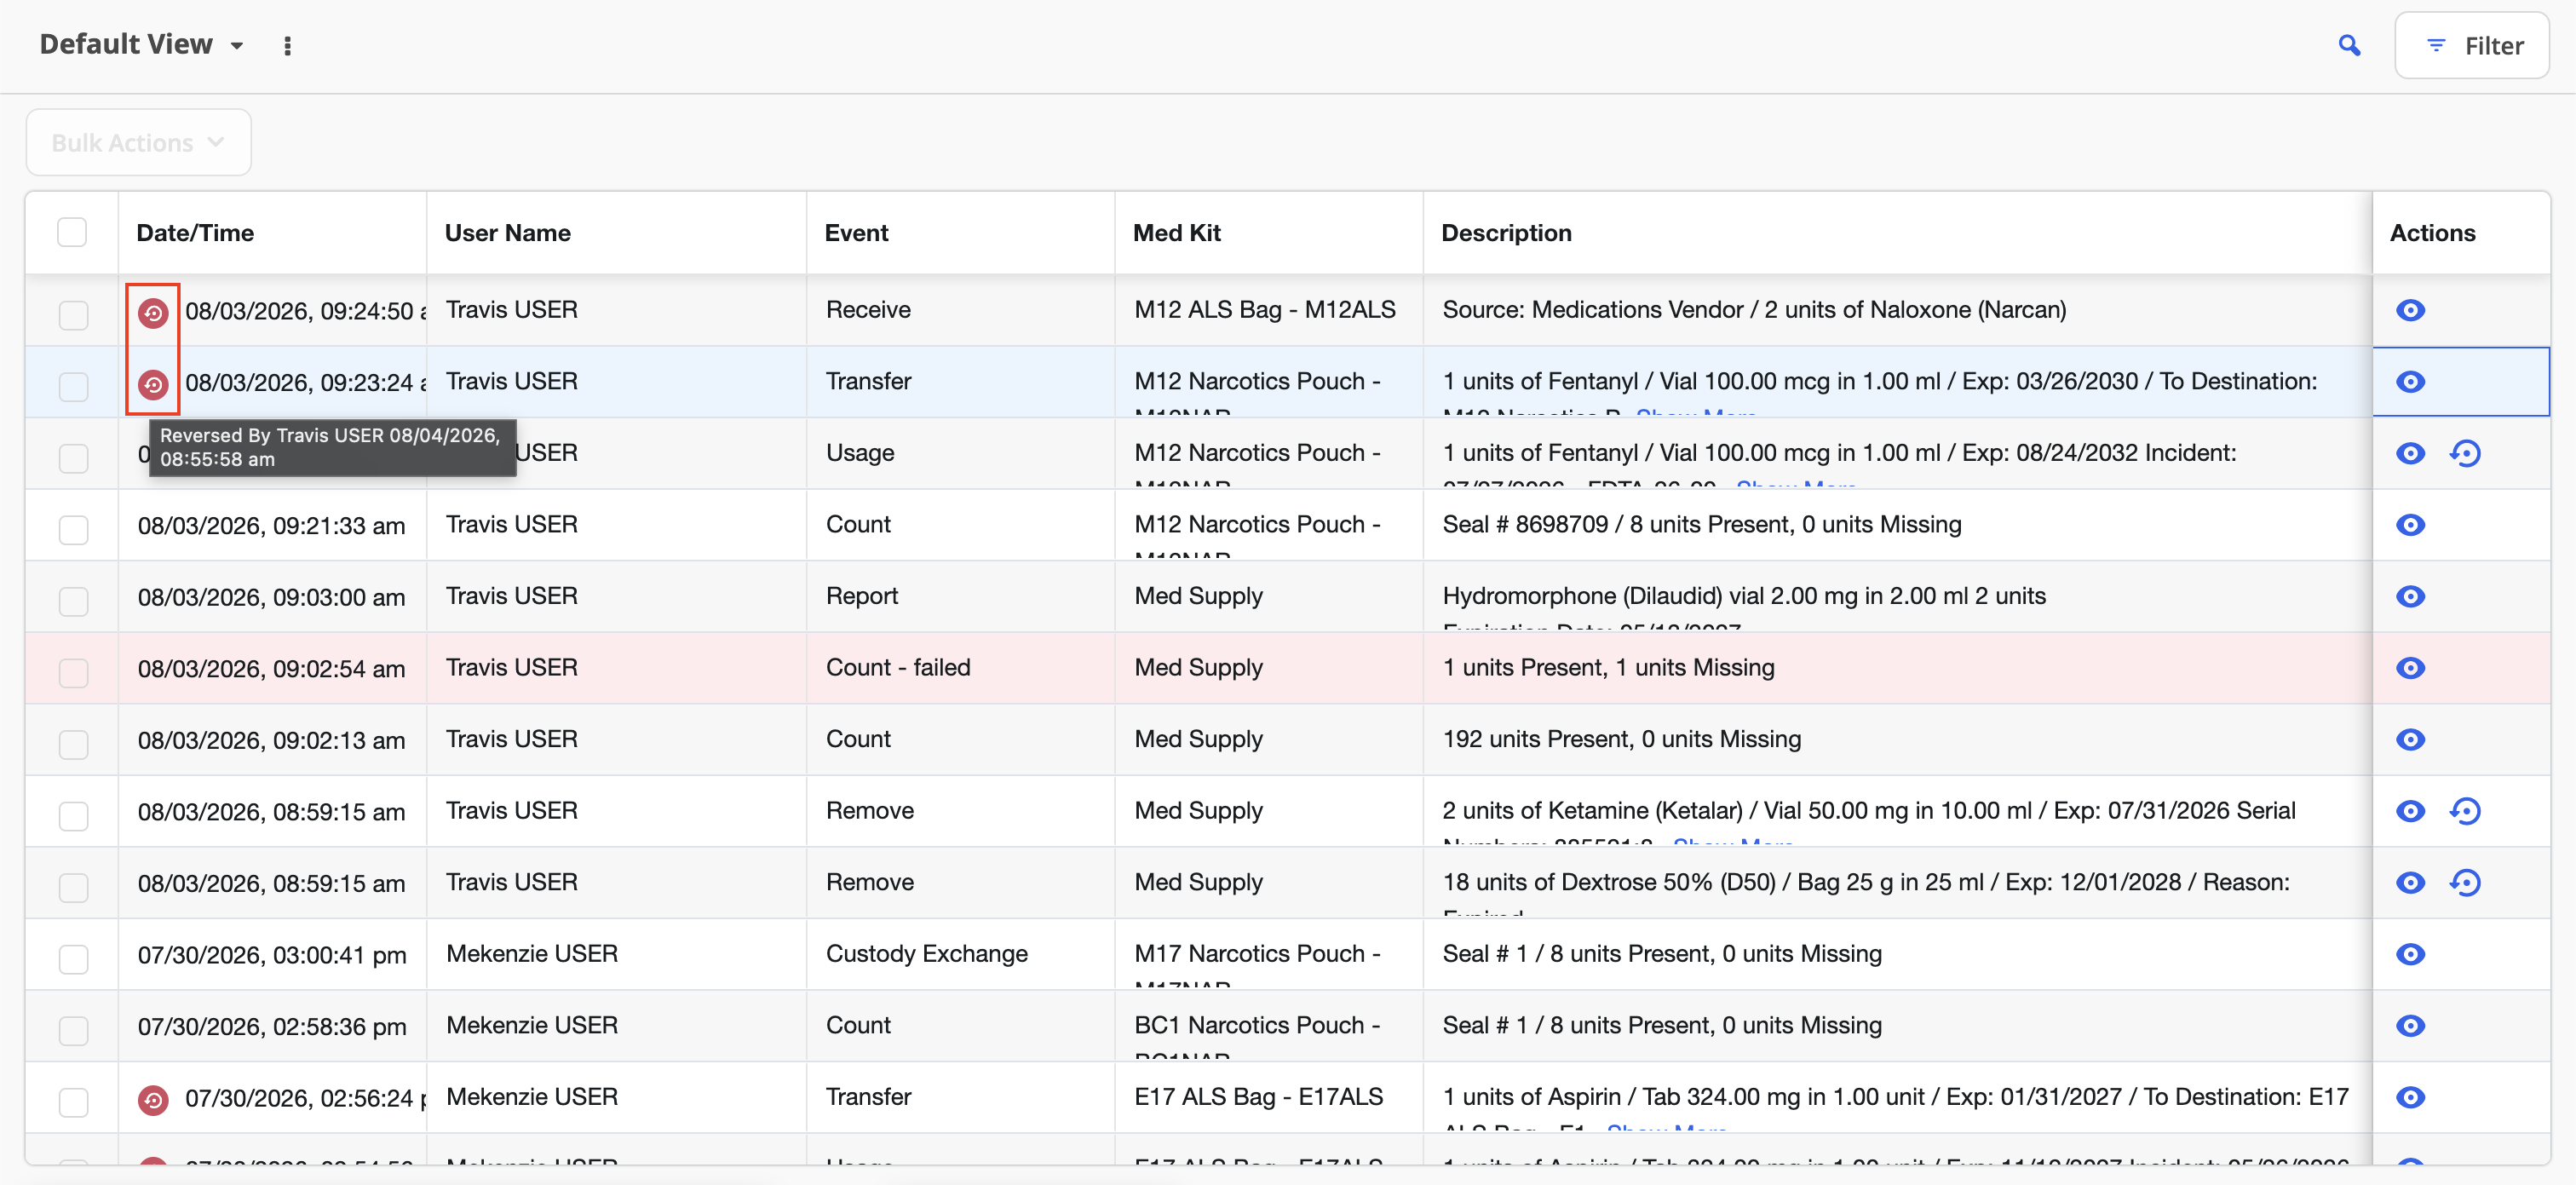2576x1185 pixels.
Task: Click the '08/03/2026, 09:03:00 am' date cell
Action: point(271,597)
